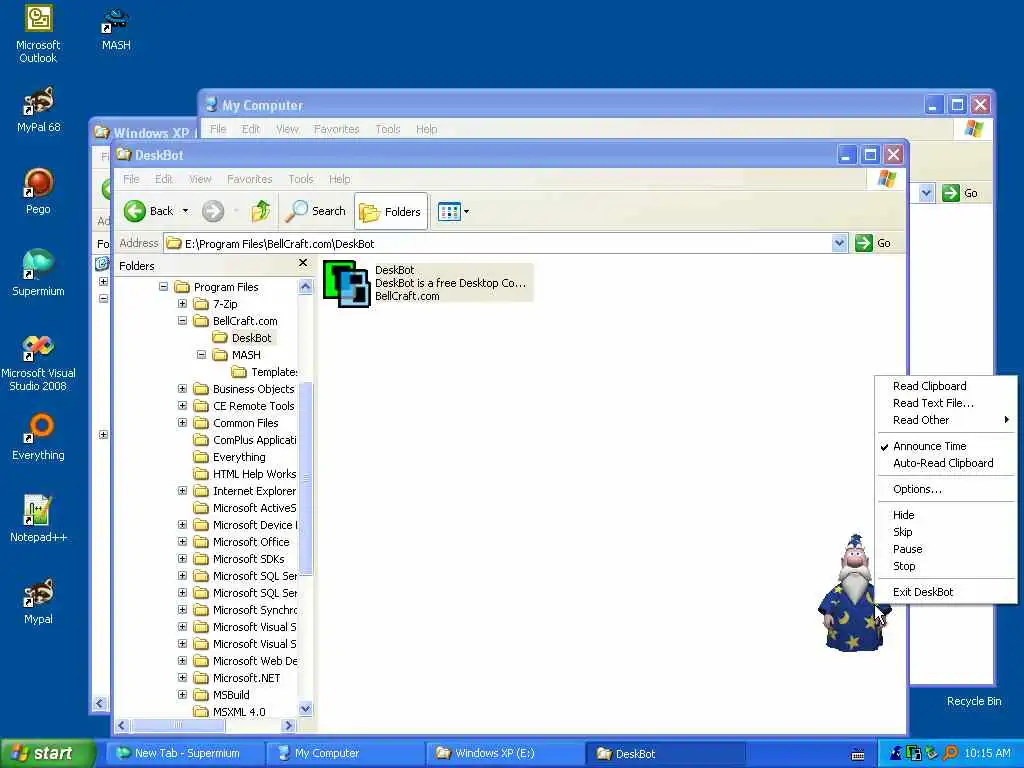
Task: Choose Stop from DeskBot menu
Action: point(946,566)
